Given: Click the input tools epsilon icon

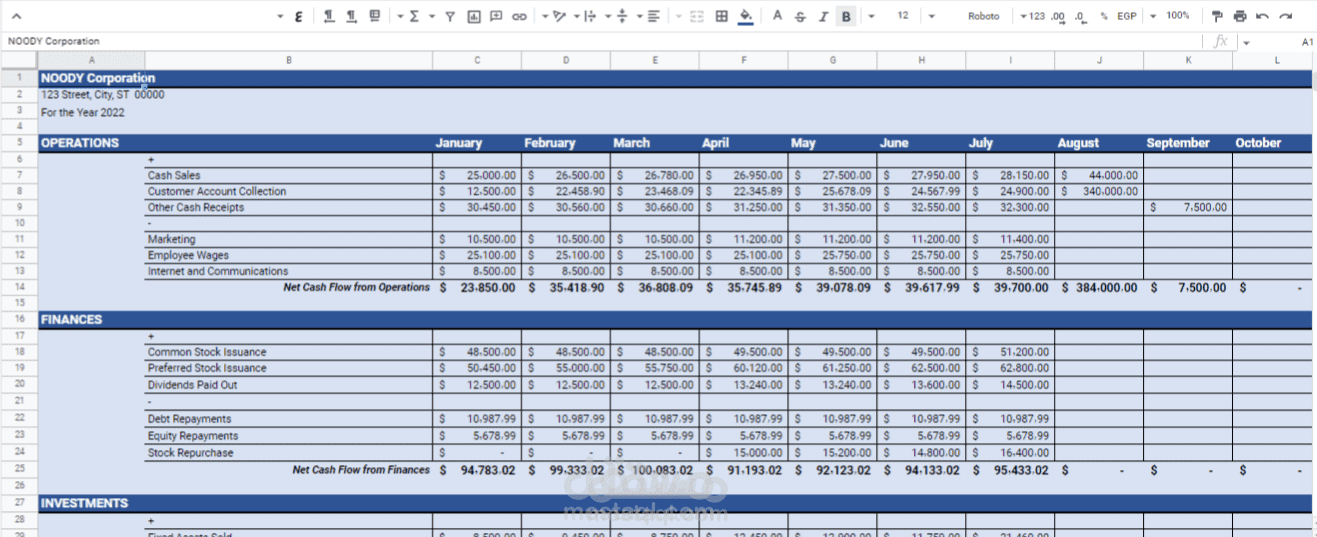Looking at the screenshot, I should [x=300, y=16].
